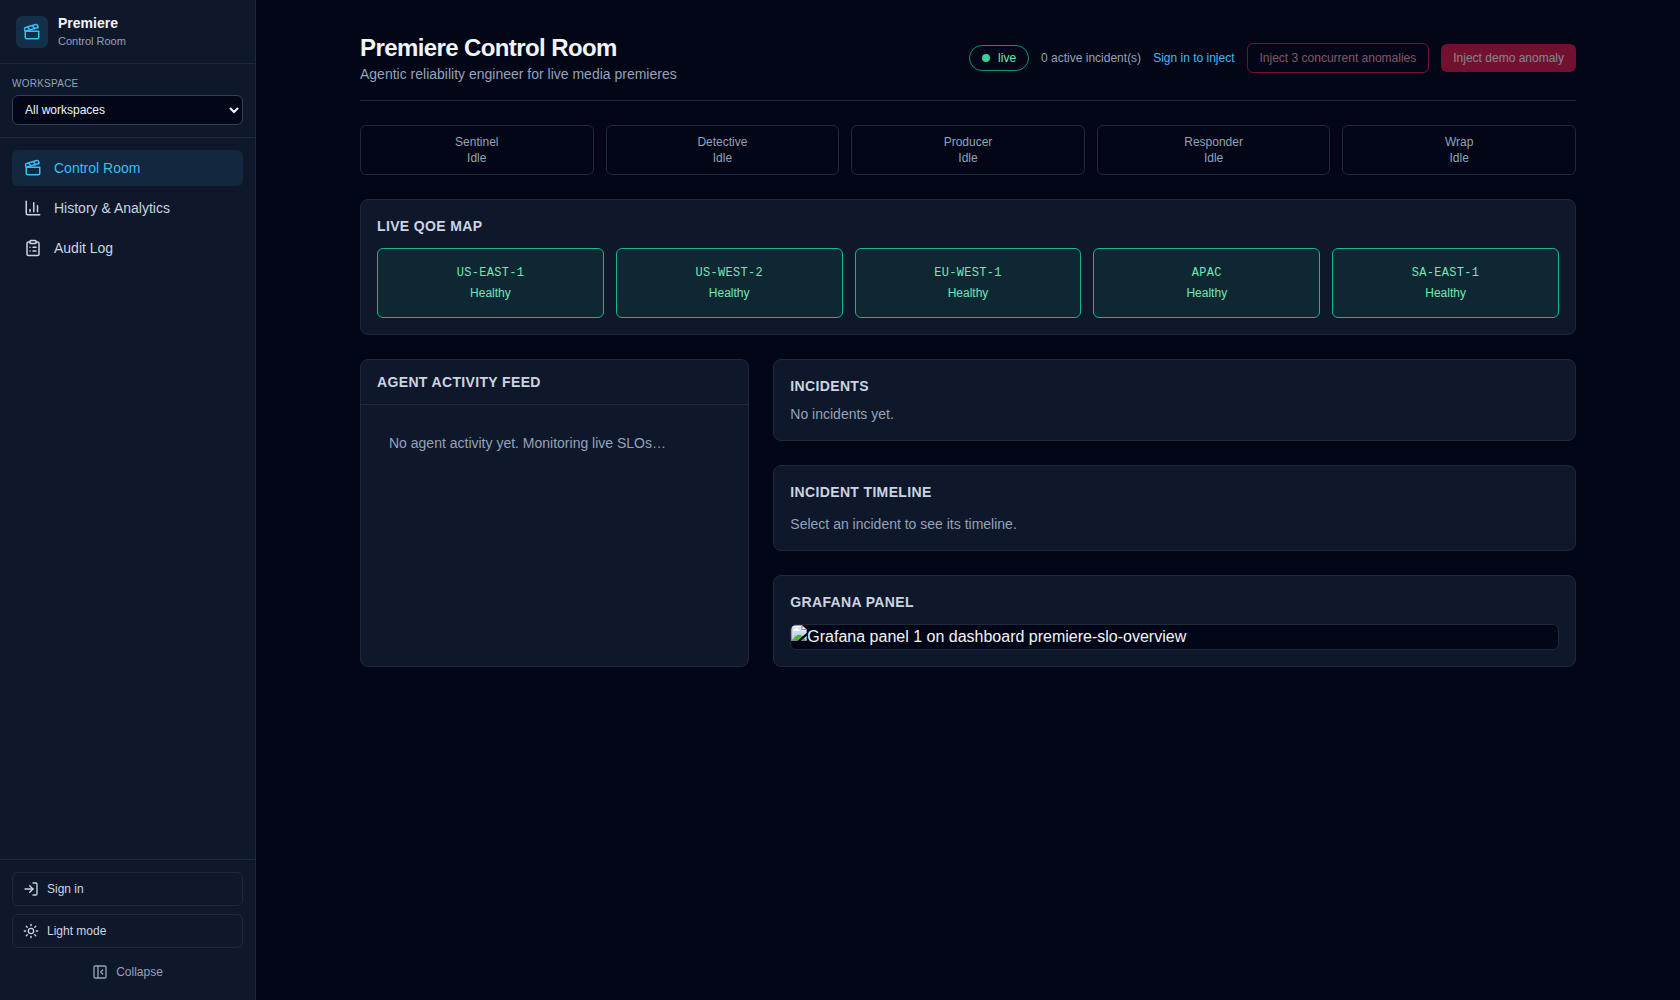The image size is (1680, 1000).
Task: Select the Wrap Idle agent card
Action: pos(1458,150)
